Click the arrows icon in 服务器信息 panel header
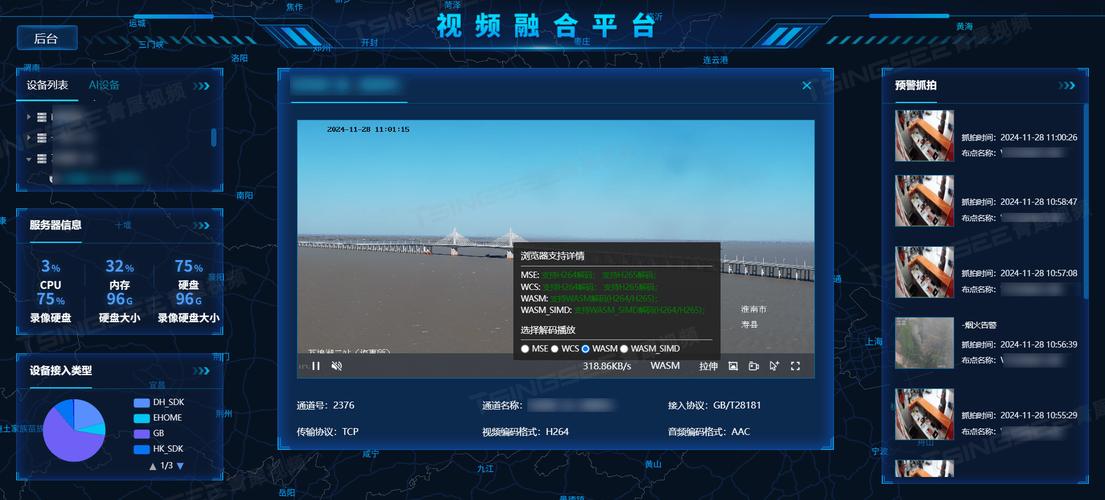This screenshot has height=500, width=1105. [202, 225]
